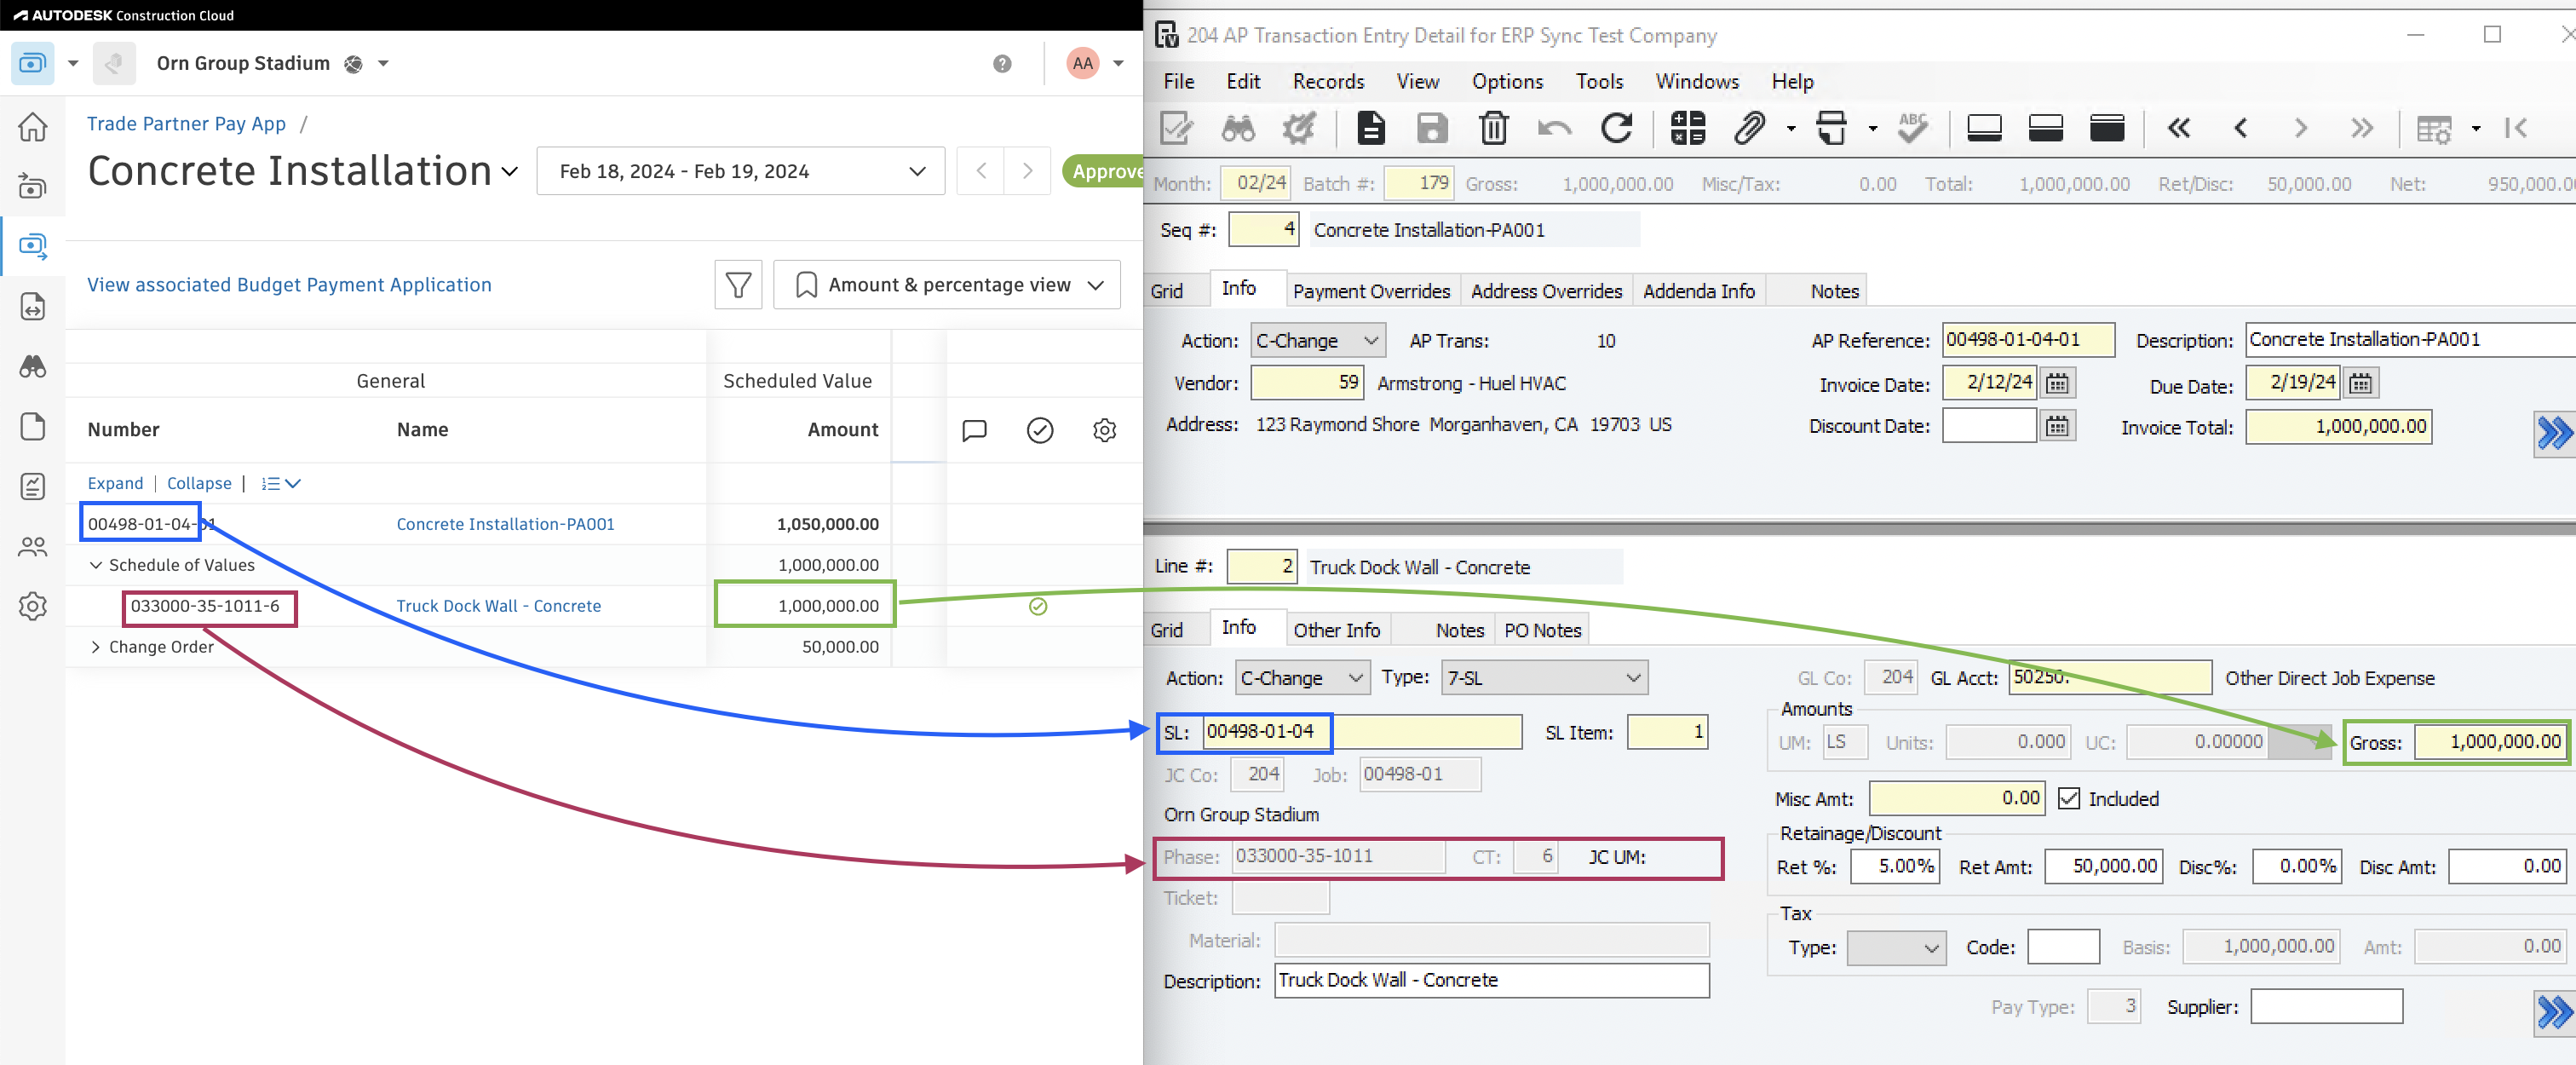Screen dimensions: 2576x1065
Task: Click the green Approve button
Action: (x=1103, y=171)
